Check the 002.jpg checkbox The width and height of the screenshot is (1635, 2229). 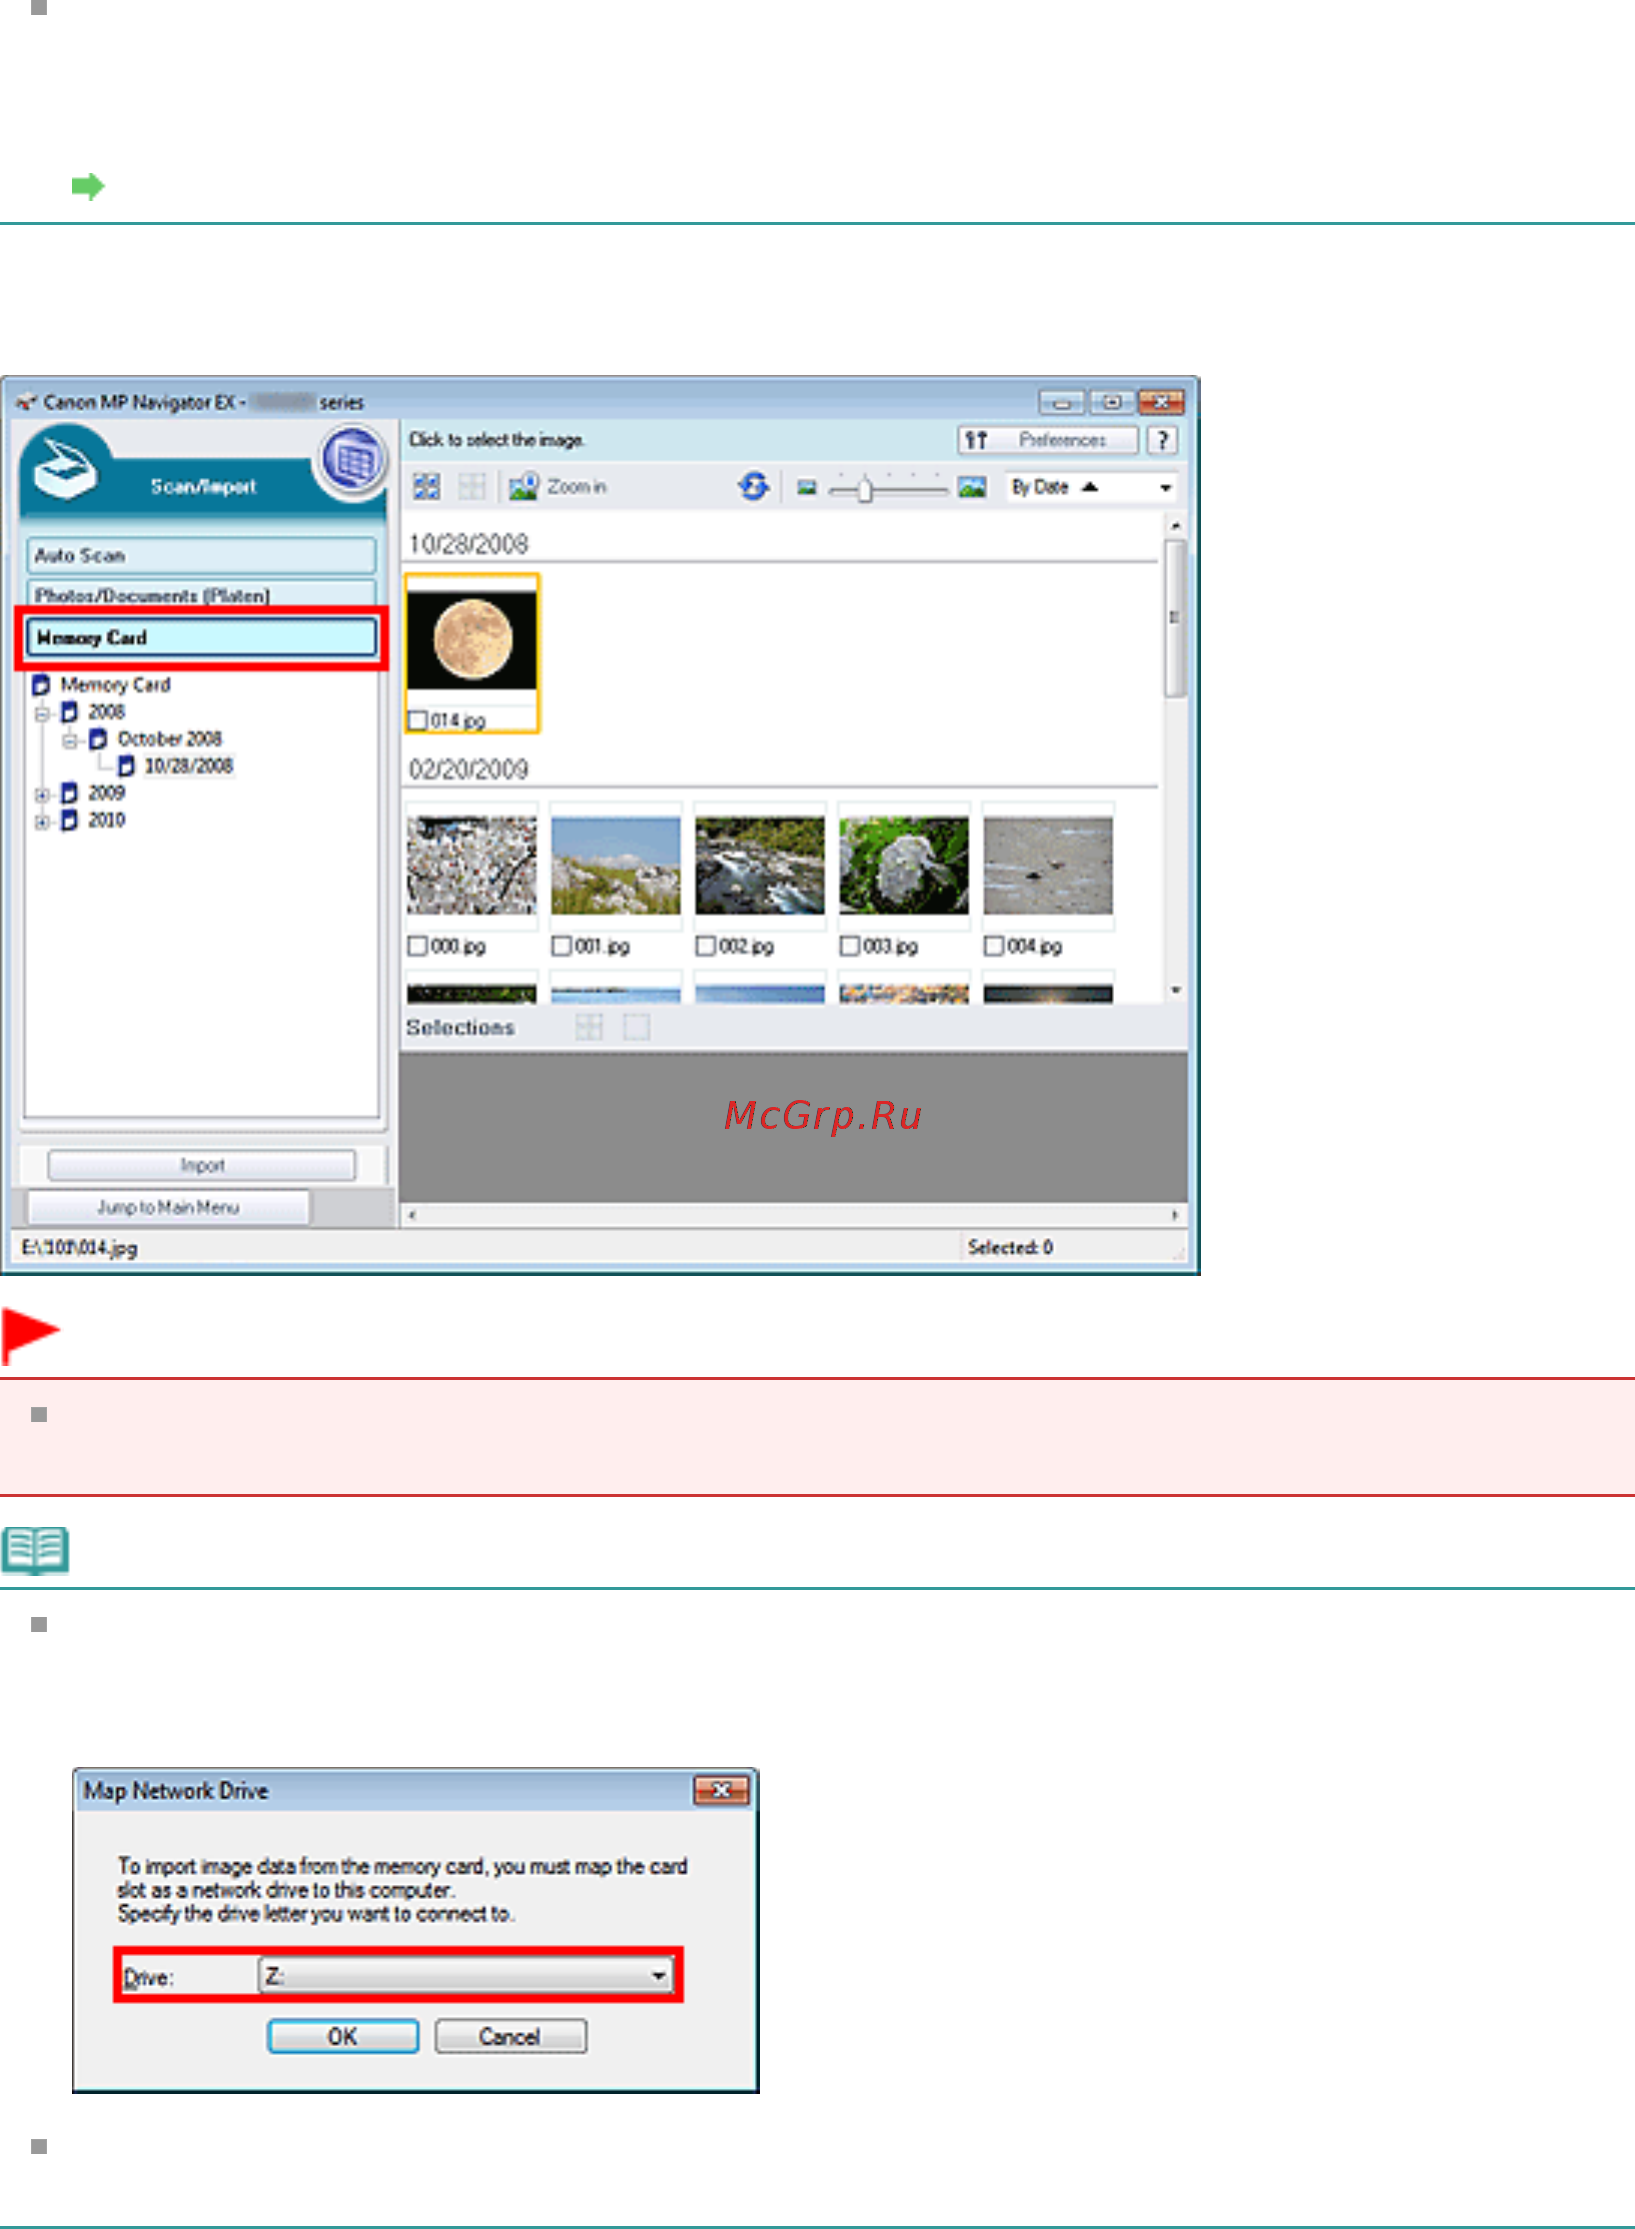point(706,946)
